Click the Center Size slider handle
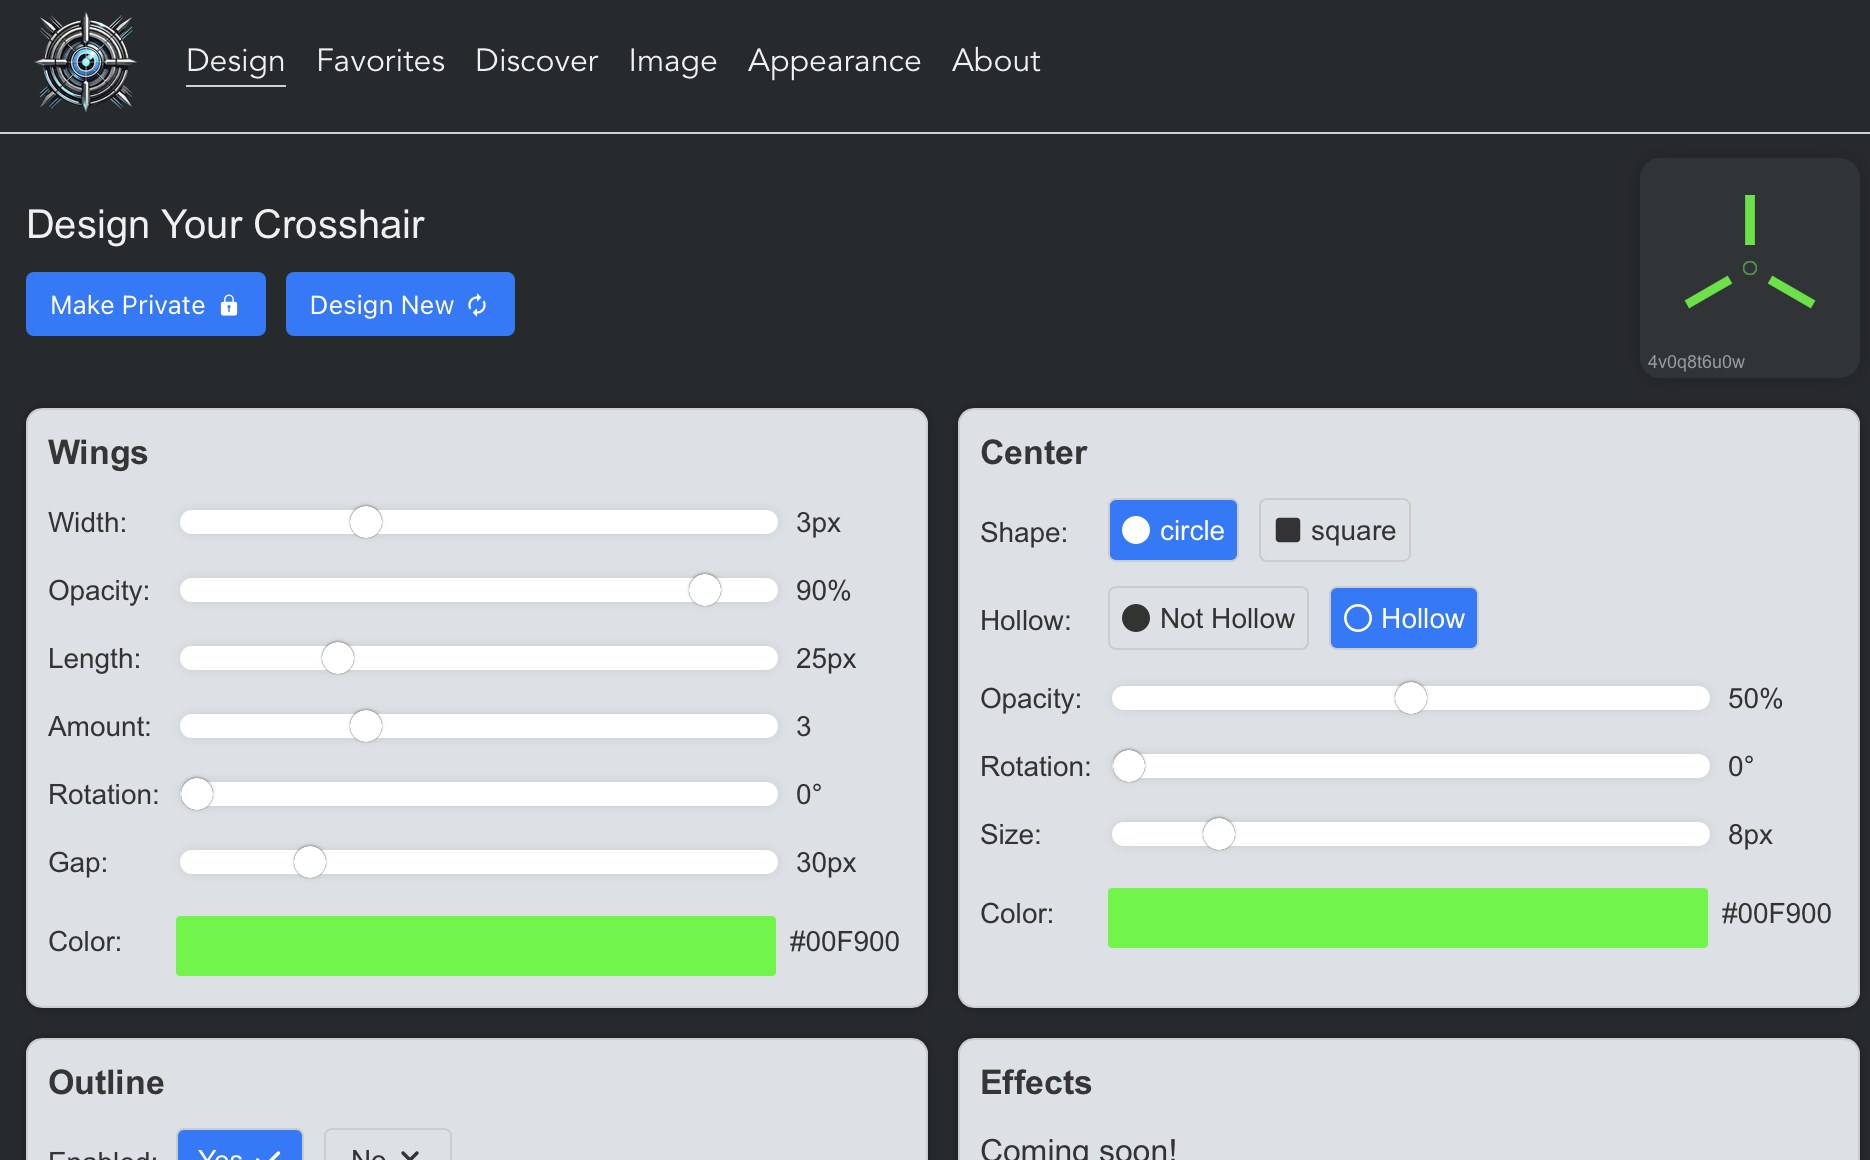 tap(1218, 834)
